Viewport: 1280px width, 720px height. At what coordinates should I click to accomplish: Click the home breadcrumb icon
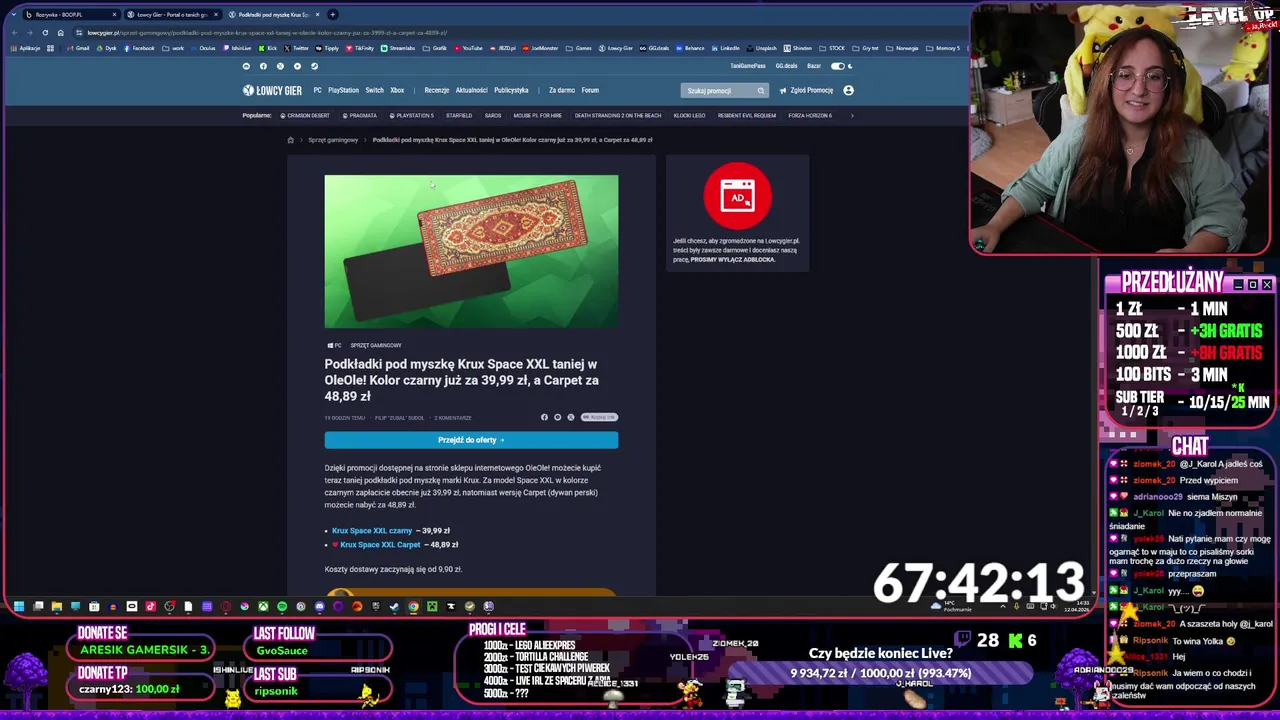[290, 140]
